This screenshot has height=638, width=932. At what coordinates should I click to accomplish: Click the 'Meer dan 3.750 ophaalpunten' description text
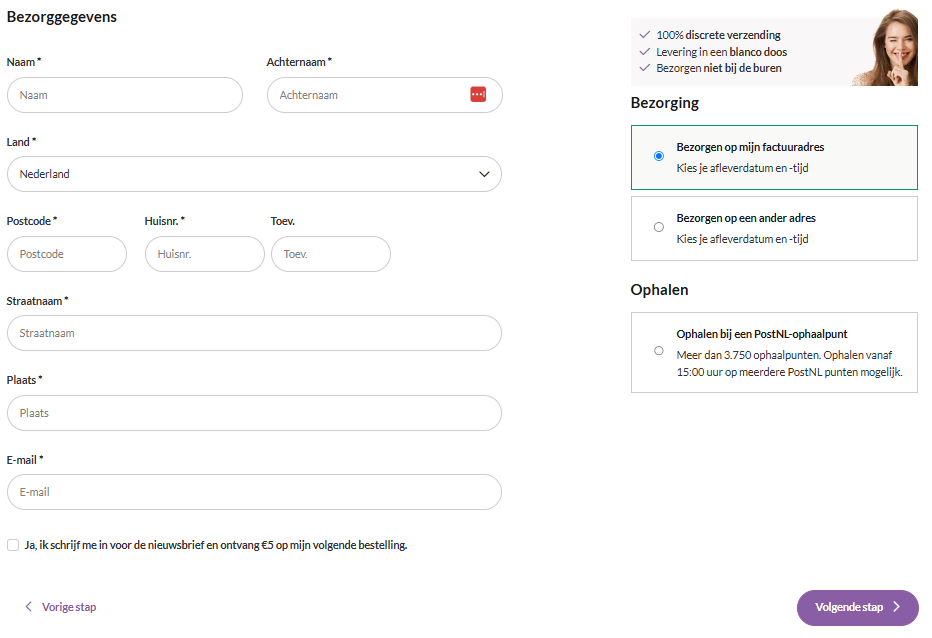pyautogui.click(x=789, y=363)
